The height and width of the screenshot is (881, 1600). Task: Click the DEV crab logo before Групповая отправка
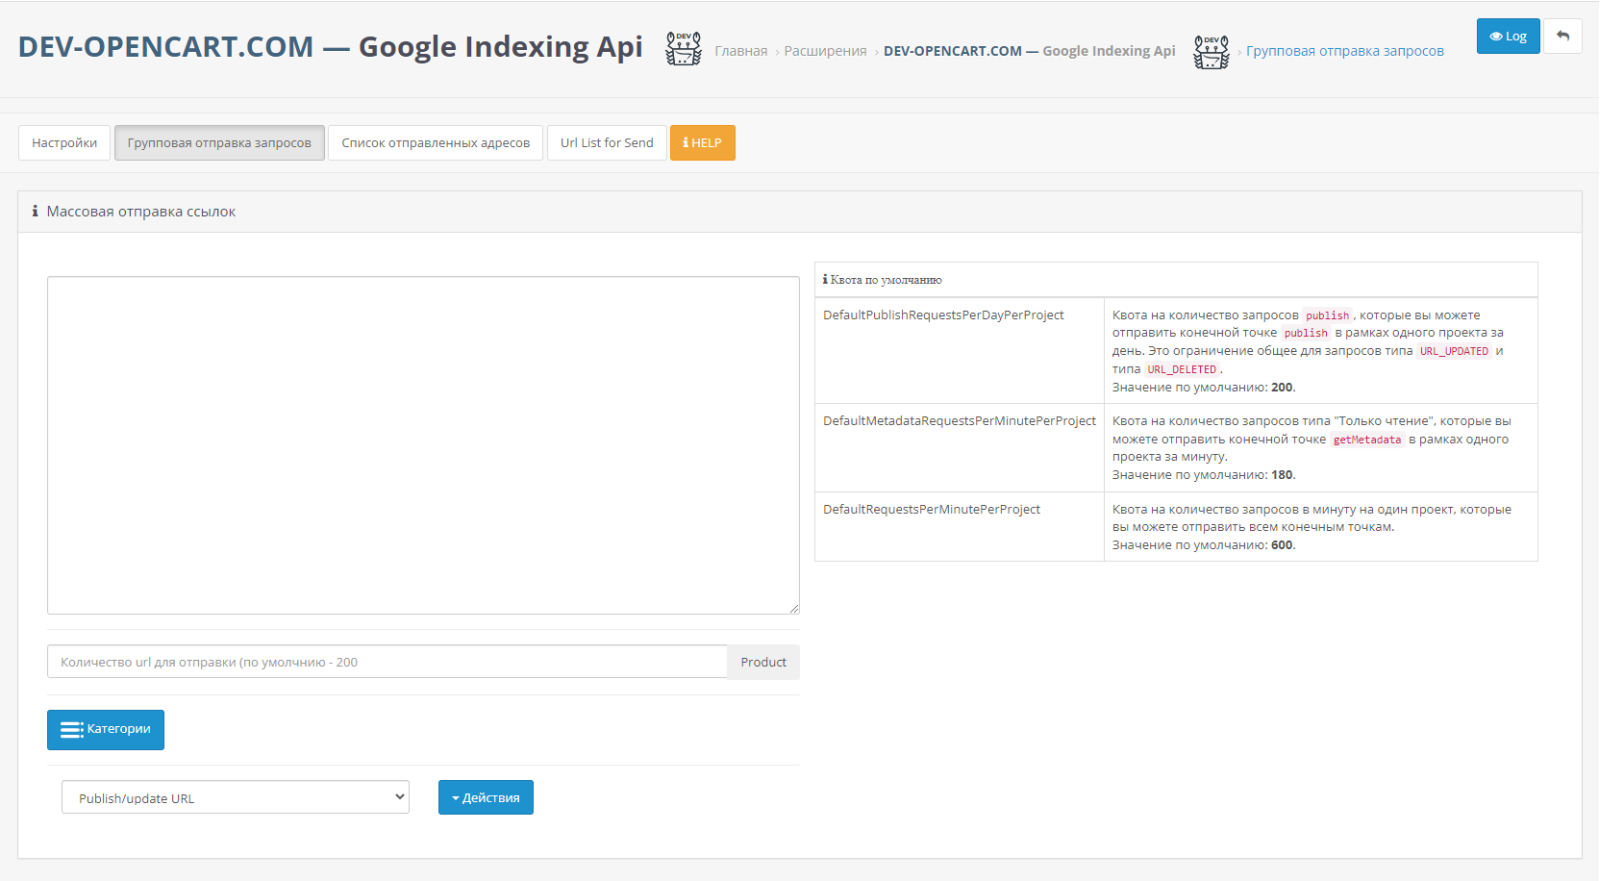click(x=1211, y=51)
